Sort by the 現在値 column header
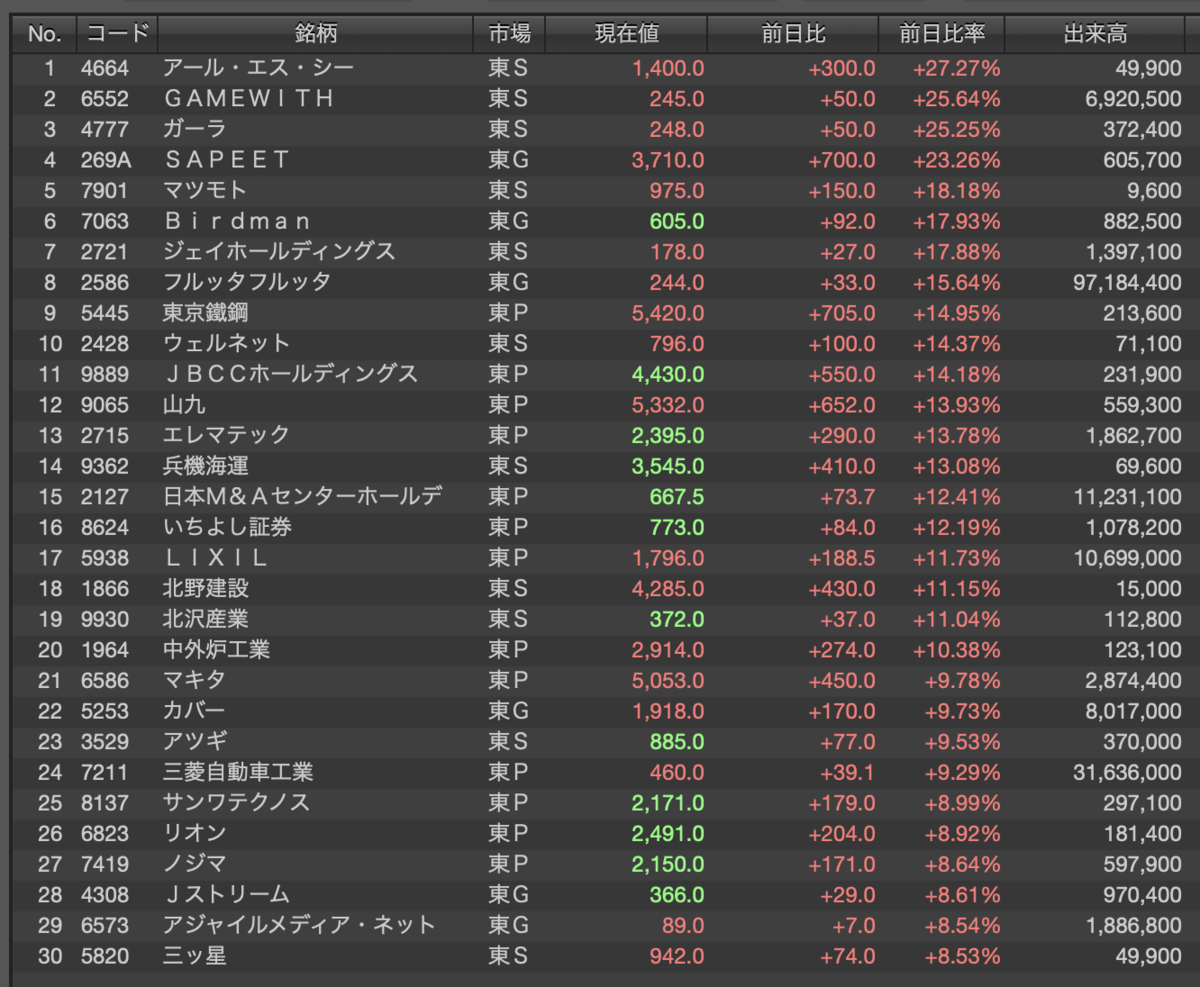The height and width of the screenshot is (987, 1200). point(627,34)
